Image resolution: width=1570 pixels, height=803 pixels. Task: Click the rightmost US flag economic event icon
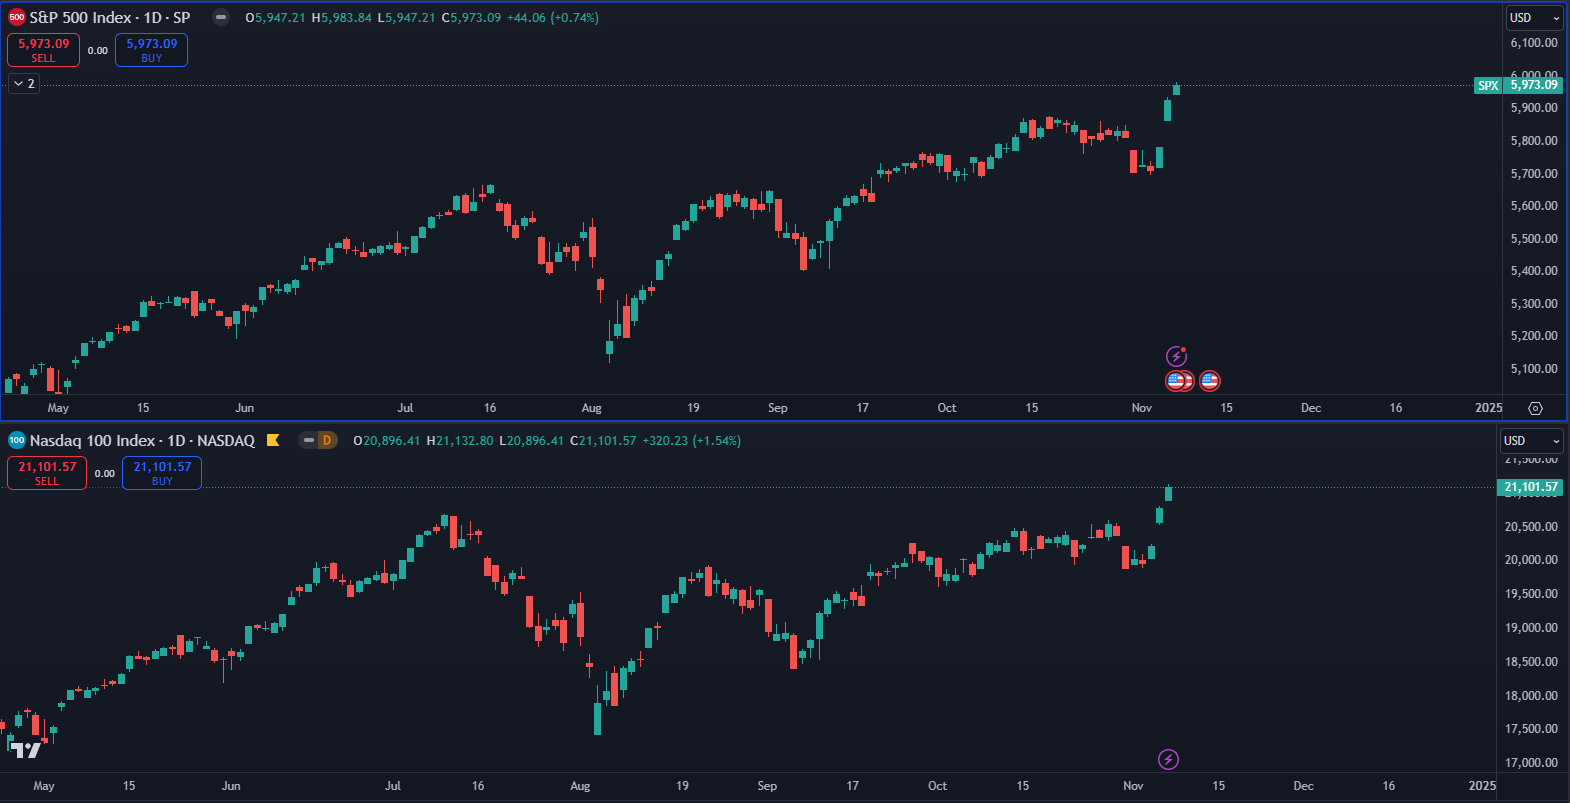point(1209,380)
